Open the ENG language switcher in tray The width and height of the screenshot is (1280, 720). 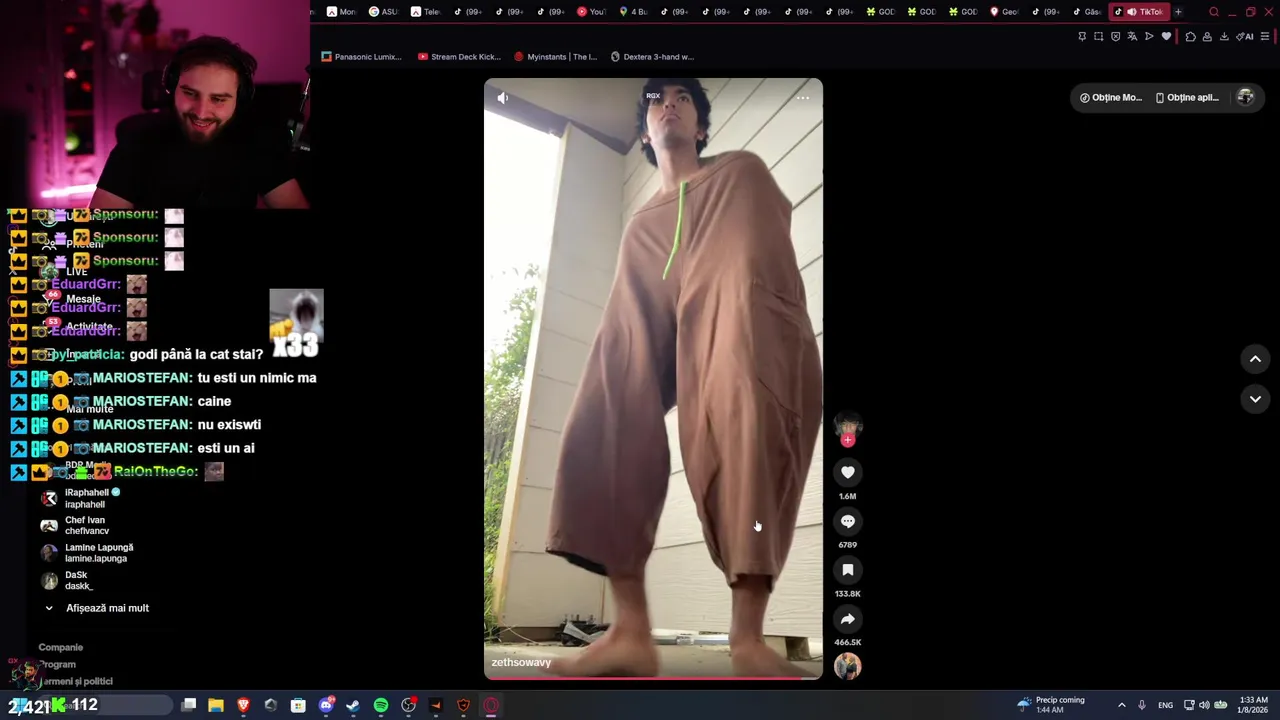tap(1165, 705)
